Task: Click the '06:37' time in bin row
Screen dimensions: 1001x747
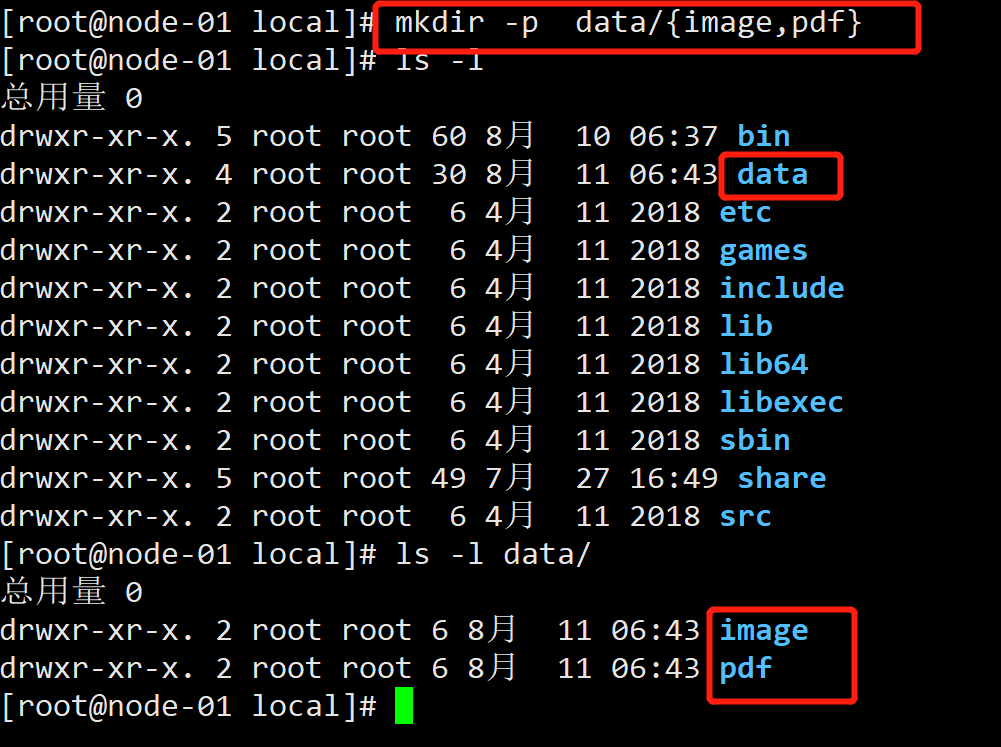Action: [x=674, y=136]
